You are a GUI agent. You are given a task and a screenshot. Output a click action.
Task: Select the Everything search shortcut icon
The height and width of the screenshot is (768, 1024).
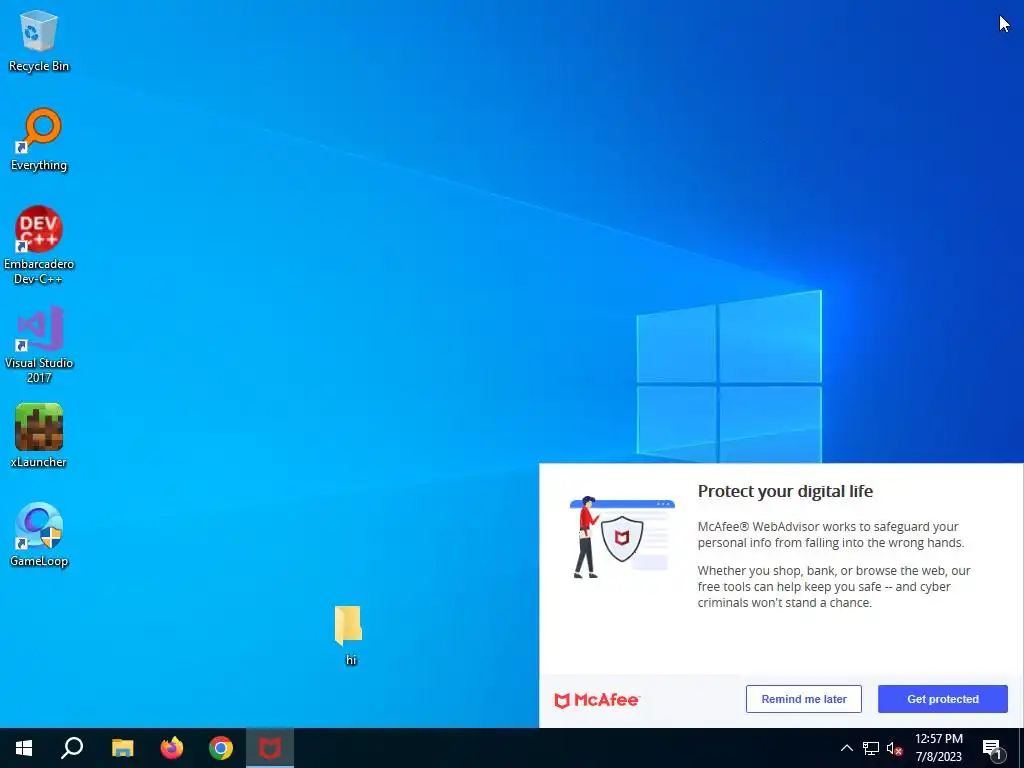pos(39,140)
